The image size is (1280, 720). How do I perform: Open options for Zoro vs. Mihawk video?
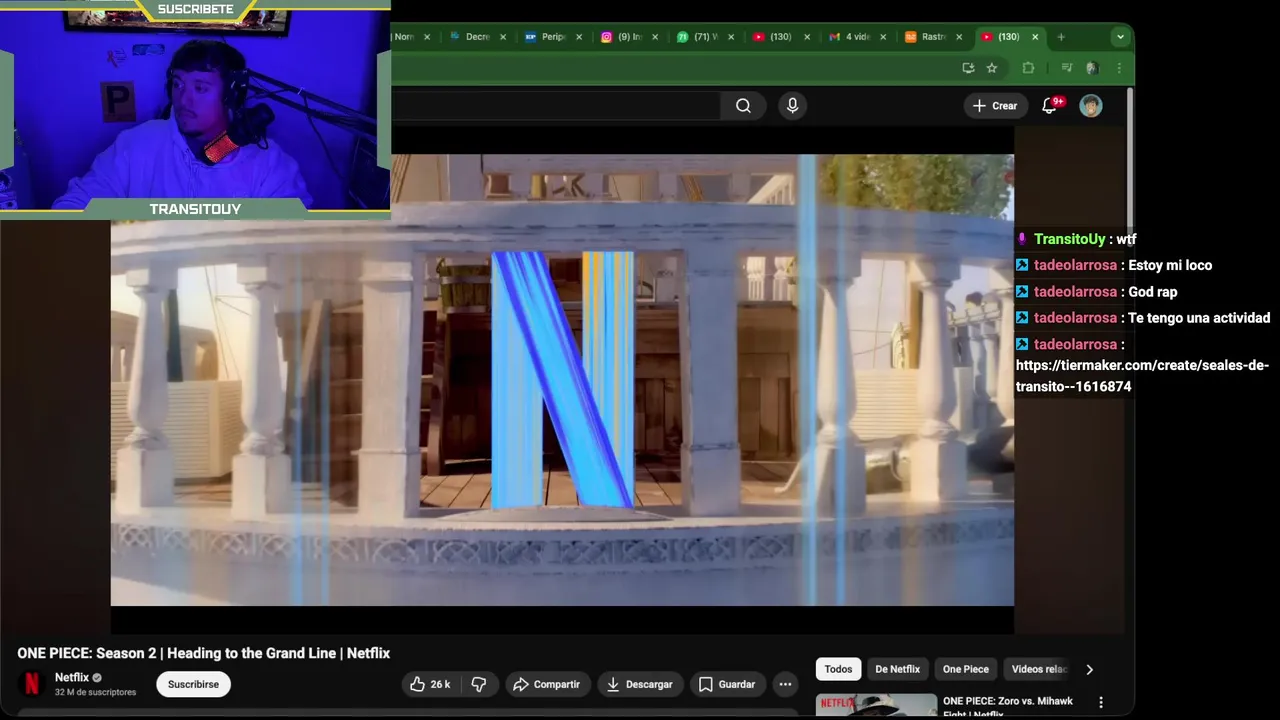tap(1101, 703)
